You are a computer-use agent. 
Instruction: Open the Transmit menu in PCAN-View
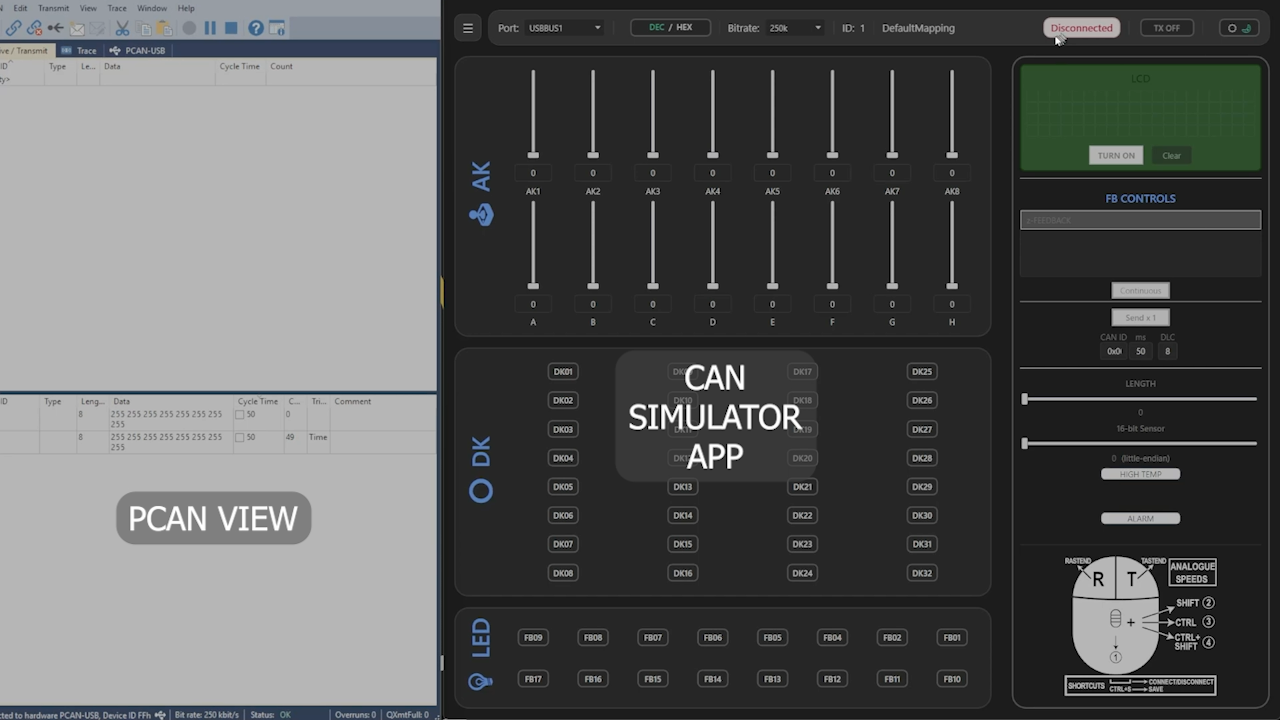pos(54,8)
